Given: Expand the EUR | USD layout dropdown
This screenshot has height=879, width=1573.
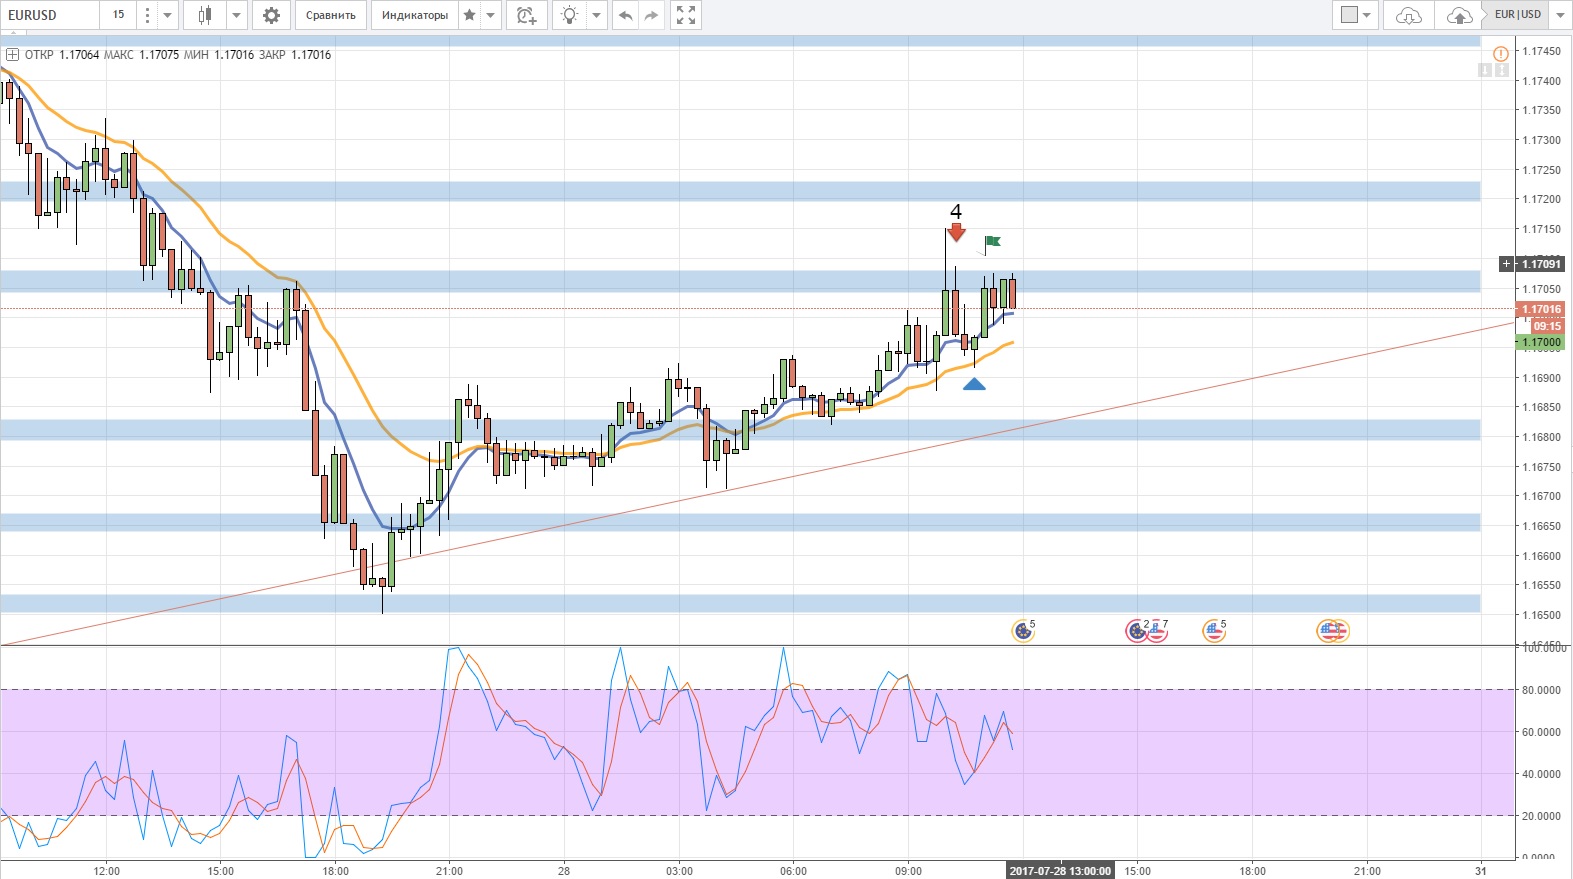Looking at the screenshot, I should pyautogui.click(x=1560, y=15).
